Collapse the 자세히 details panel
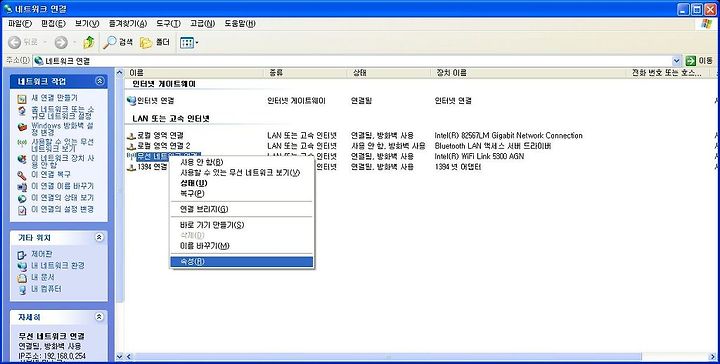Screen dimensions: 720x364 (99, 317)
